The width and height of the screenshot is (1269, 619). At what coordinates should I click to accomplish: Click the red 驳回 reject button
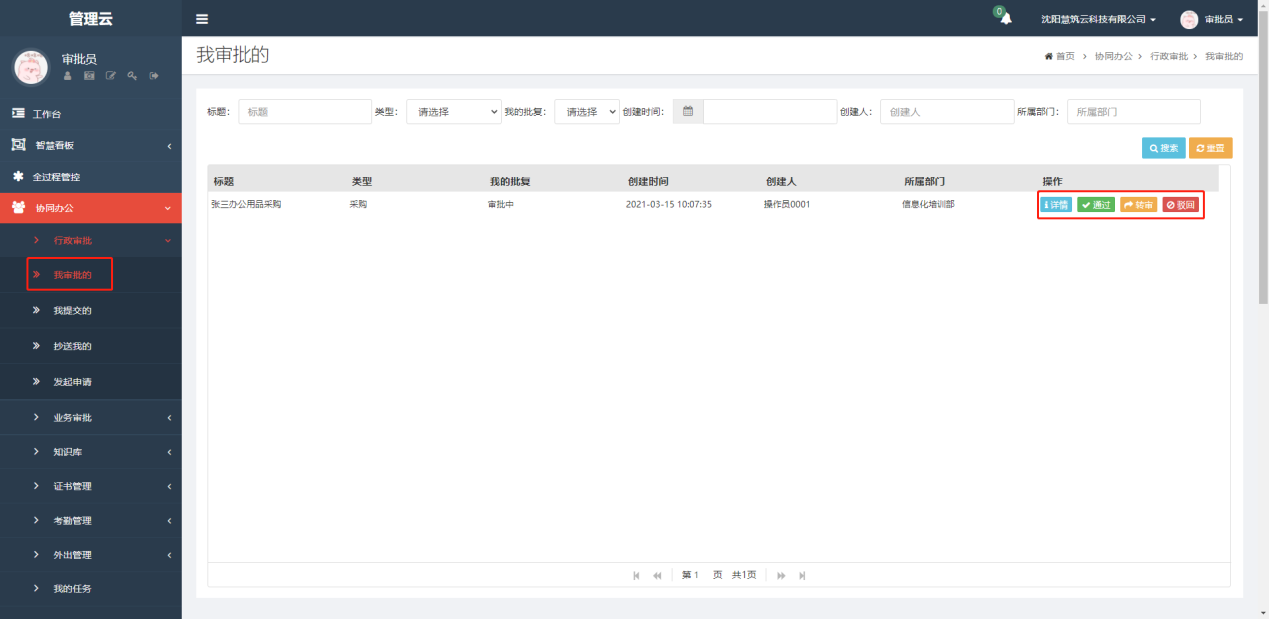(x=1180, y=205)
